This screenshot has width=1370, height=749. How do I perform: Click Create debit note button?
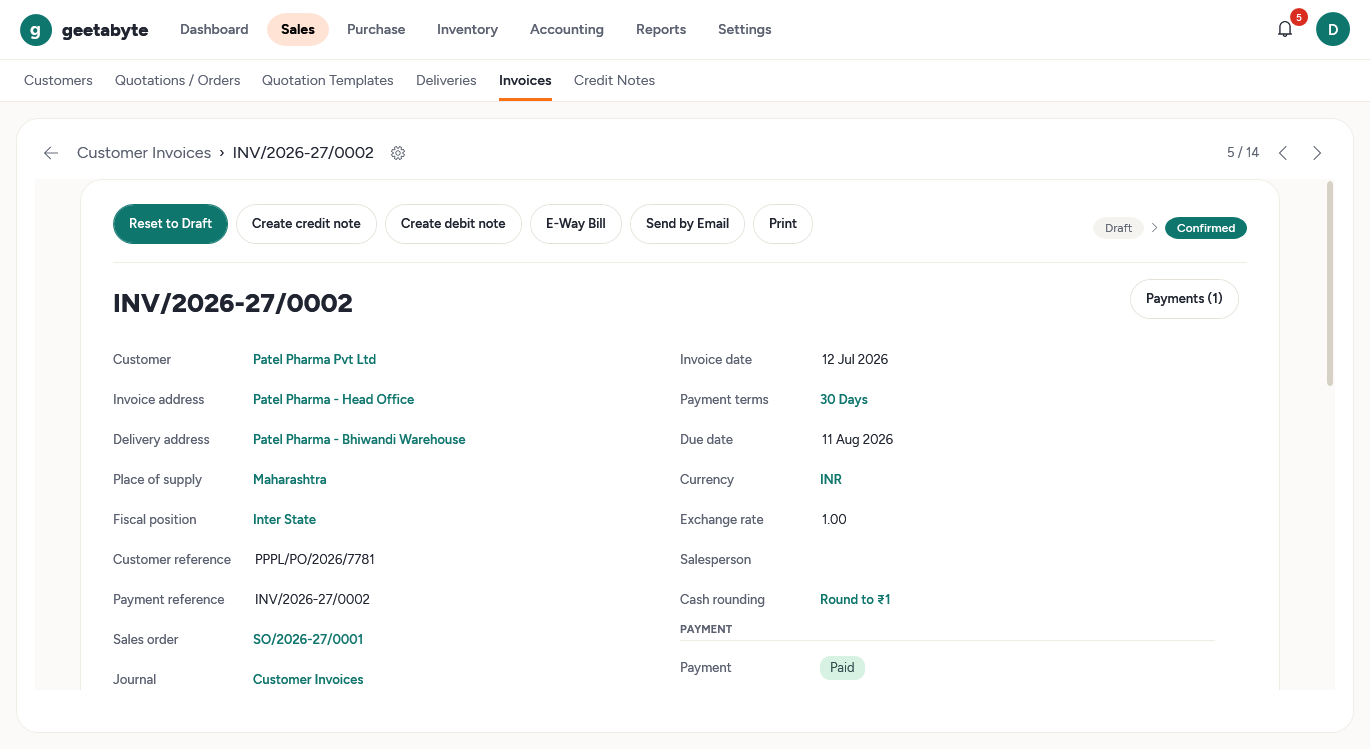click(x=453, y=224)
